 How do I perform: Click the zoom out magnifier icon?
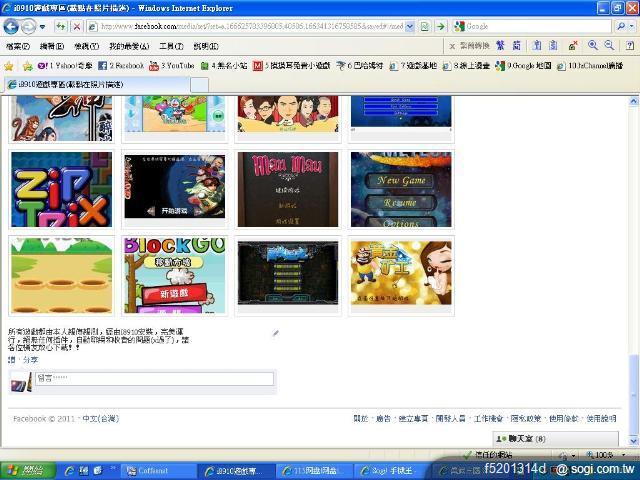pos(609,46)
